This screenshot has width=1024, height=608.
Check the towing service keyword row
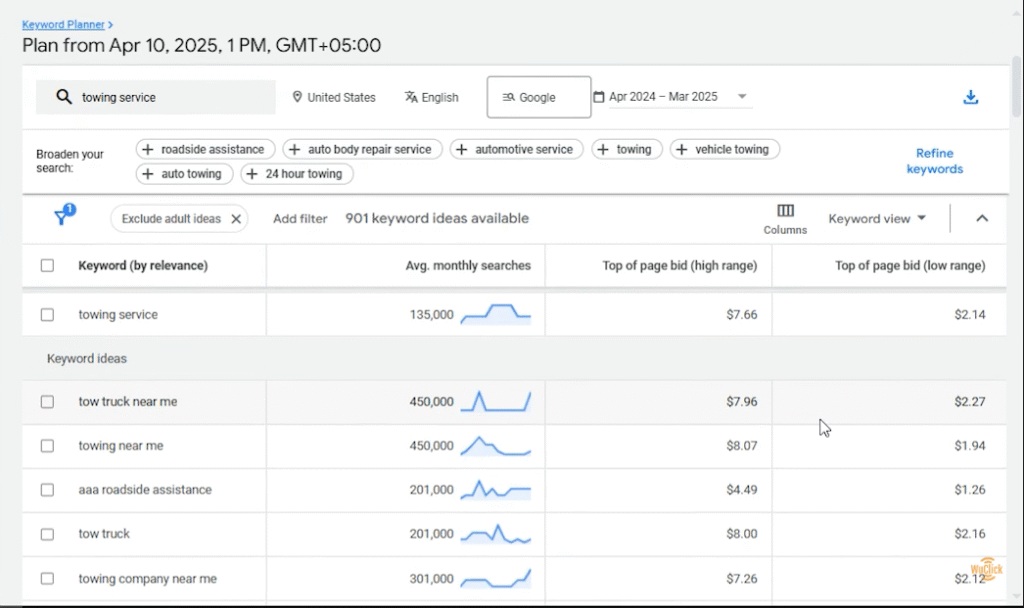tap(47, 315)
